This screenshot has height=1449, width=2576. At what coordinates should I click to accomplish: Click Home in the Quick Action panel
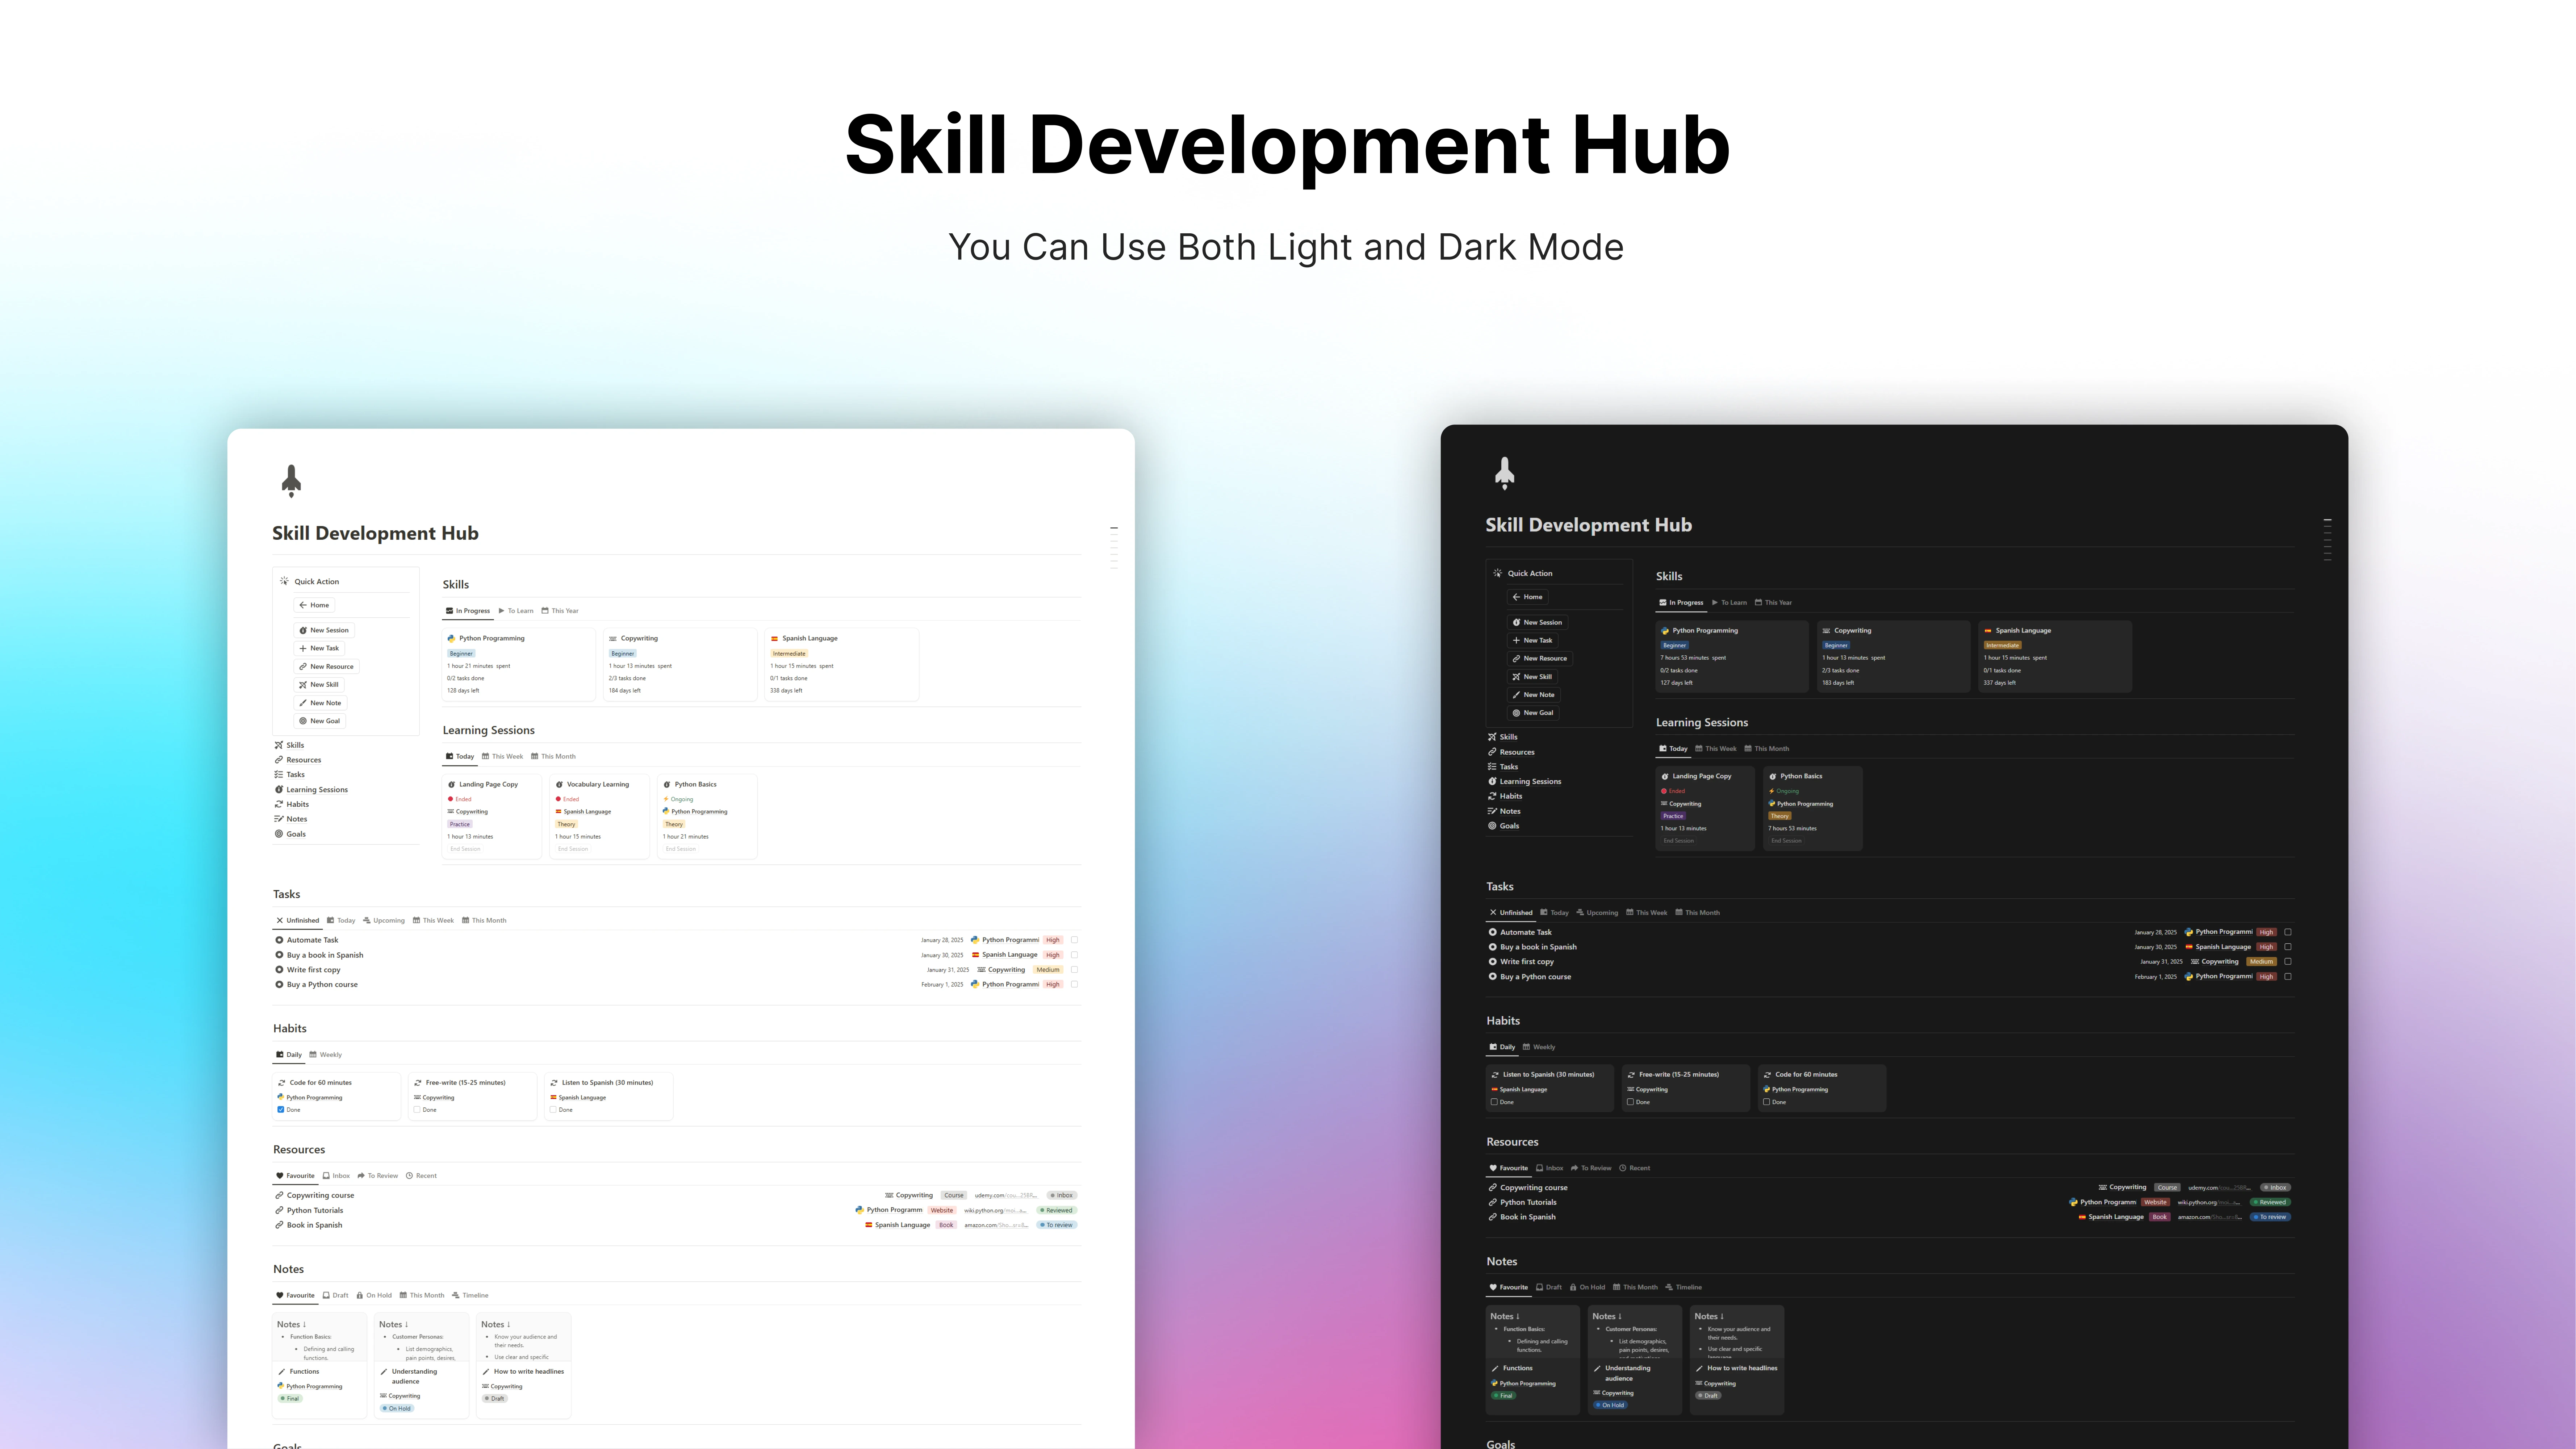[x=315, y=605]
